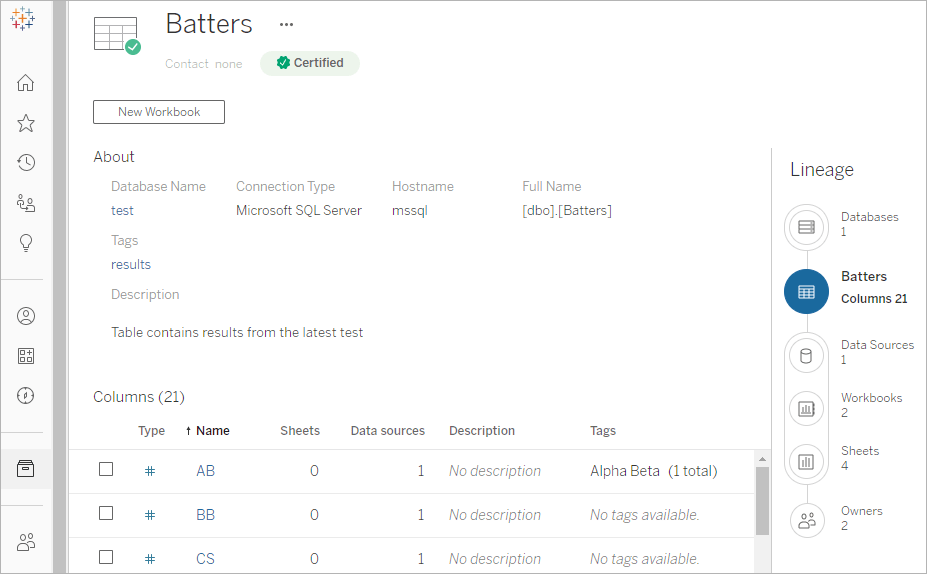Image resolution: width=927 pixels, height=574 pixels.
Task: Click the results tag link
Action: (x=131, y=264)
